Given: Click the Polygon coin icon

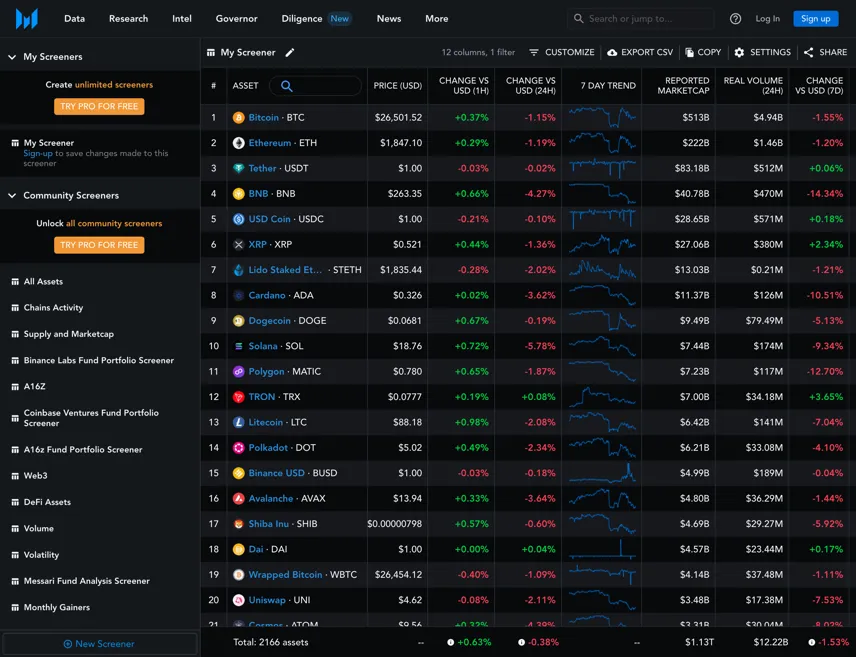Looking at the screenshot, I should click(x=239, y=371).
